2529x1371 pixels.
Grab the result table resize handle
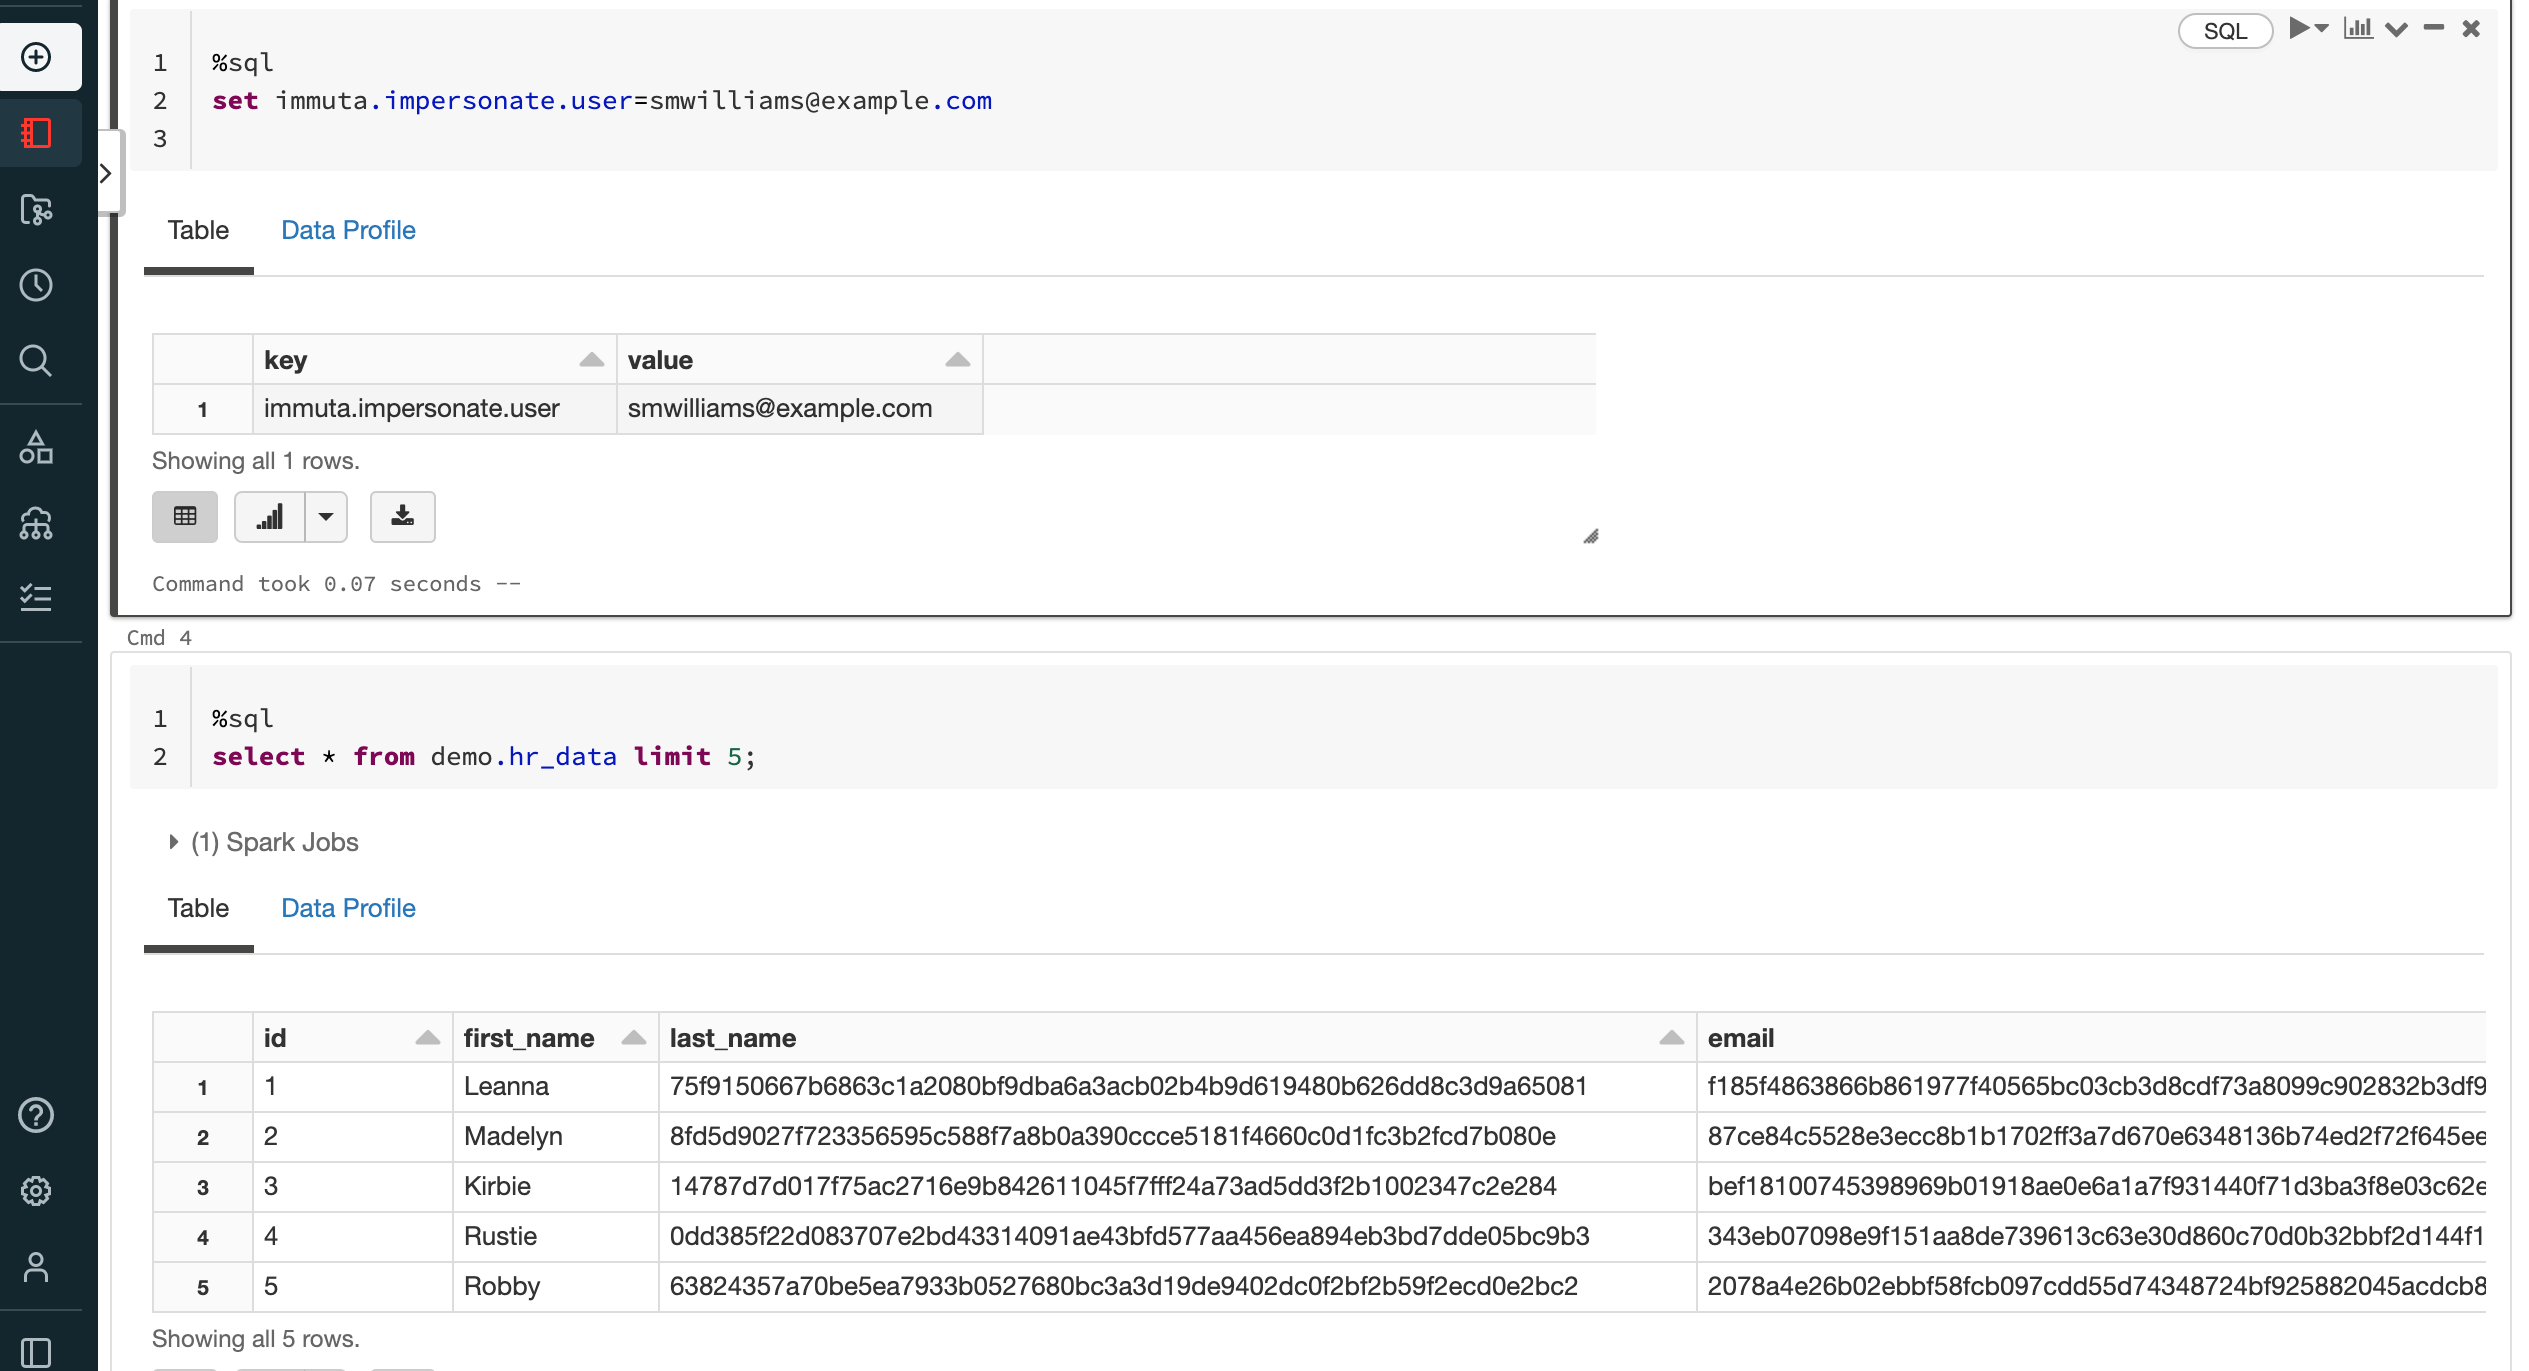point(1591,537)
